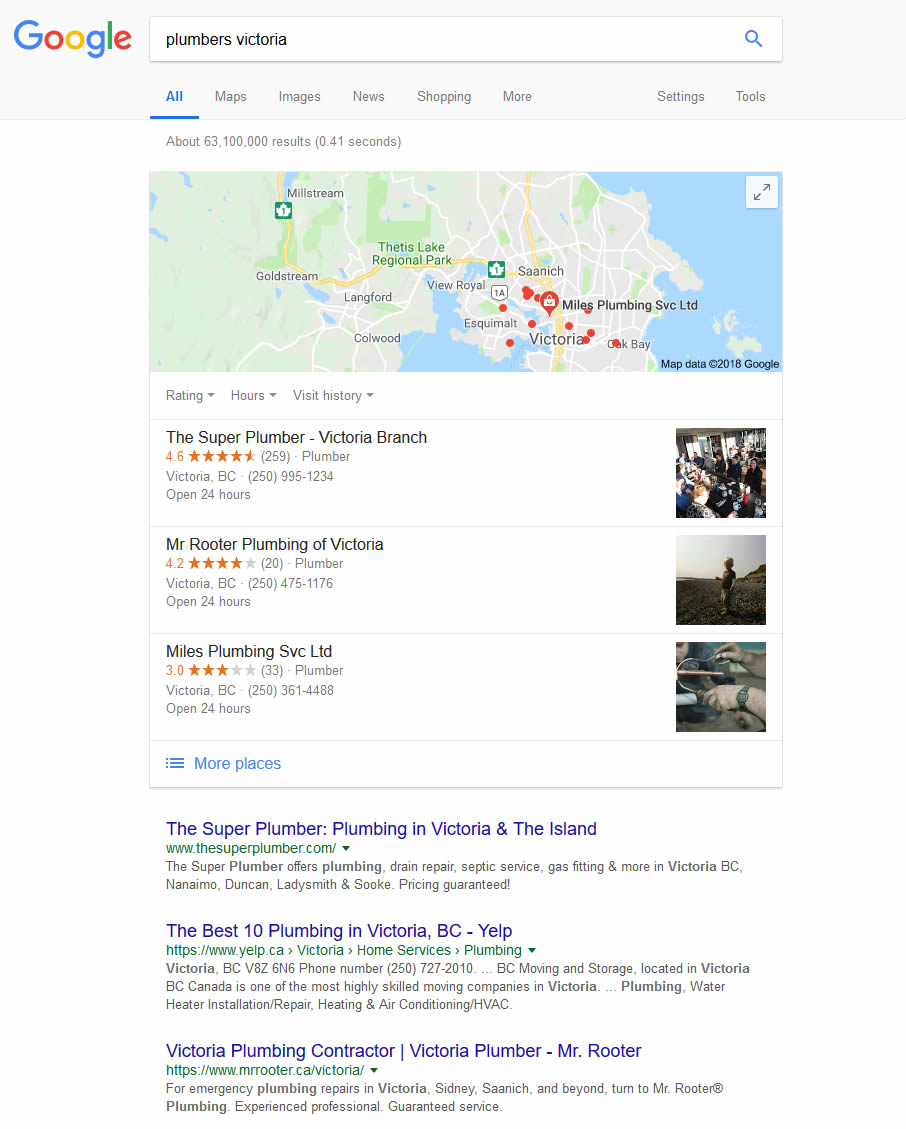Open the Best 10 Plumbing Yelp result
Image resolution: width=906 pixels, height=1129 pixels.
point(338,931)
